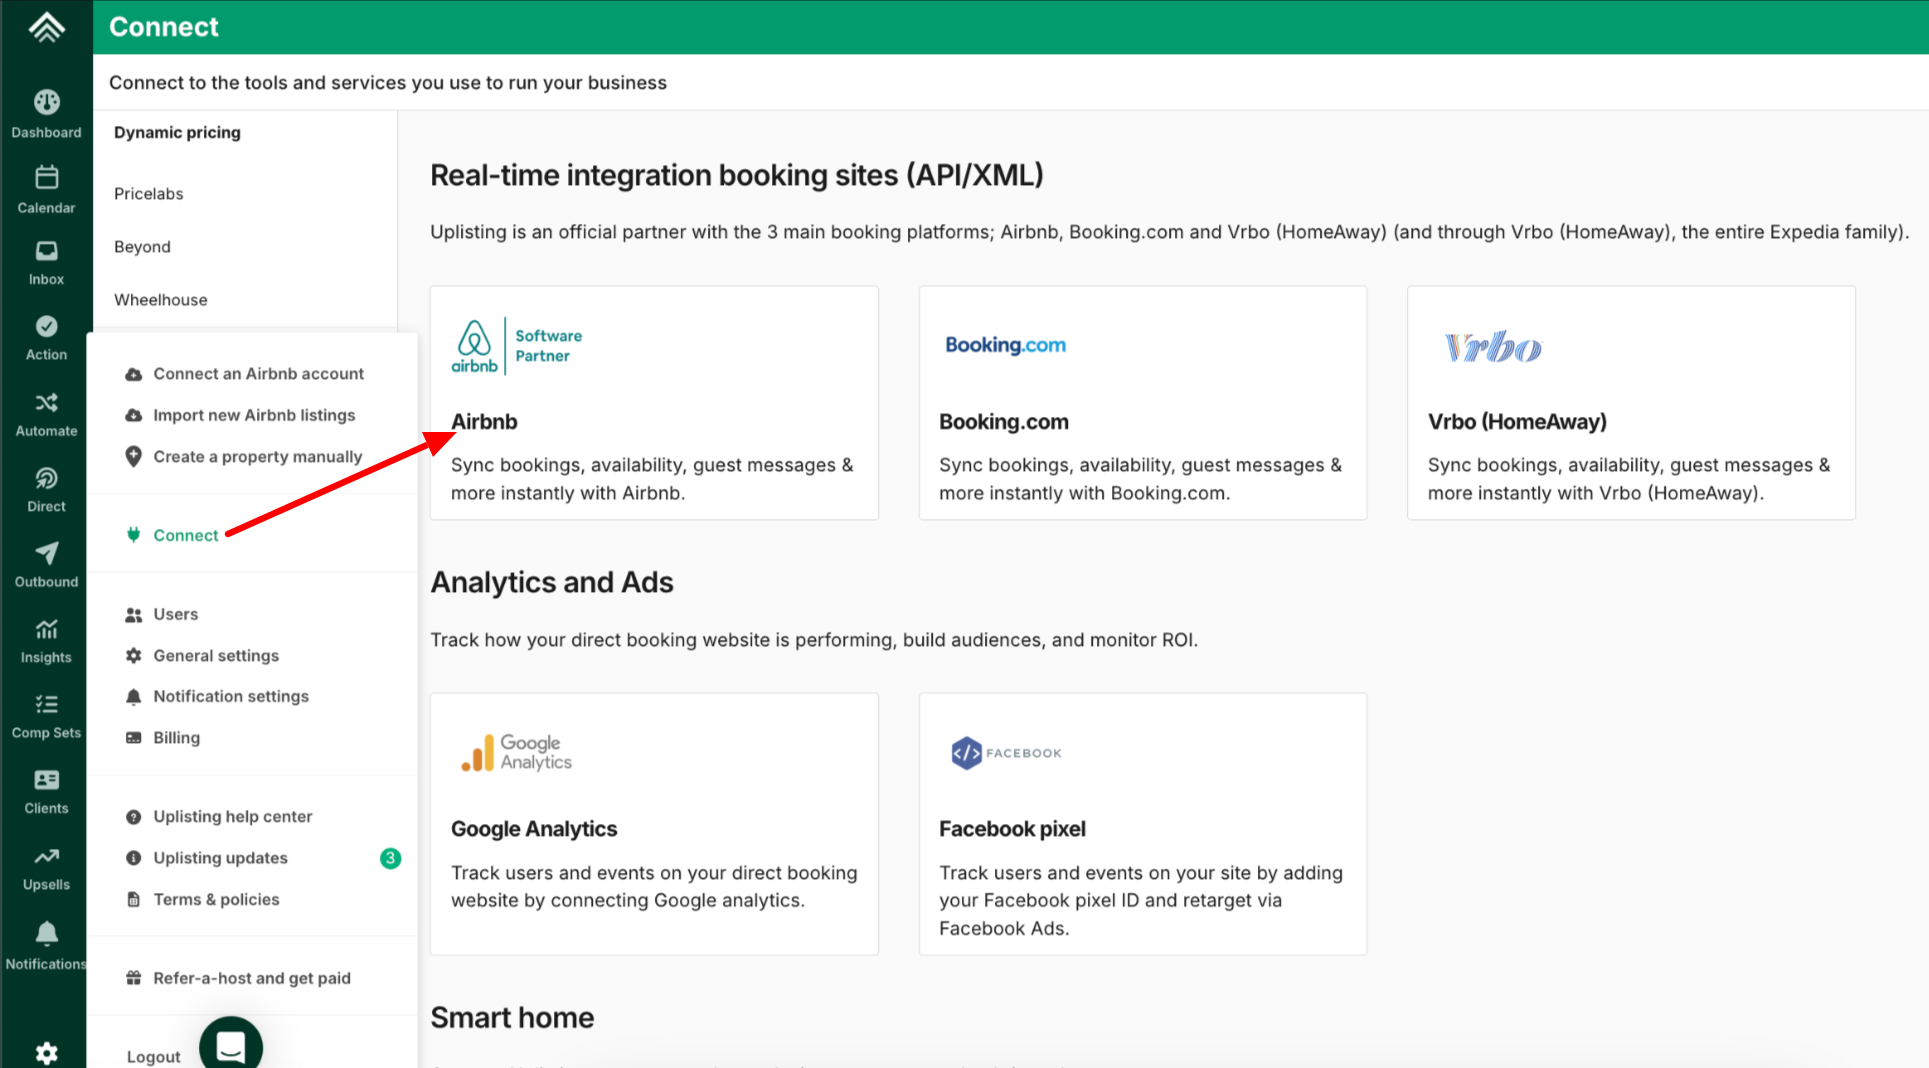Open Insights chart icon
This screenshot has width=1929, height=1068.
[x=46, y=629]
